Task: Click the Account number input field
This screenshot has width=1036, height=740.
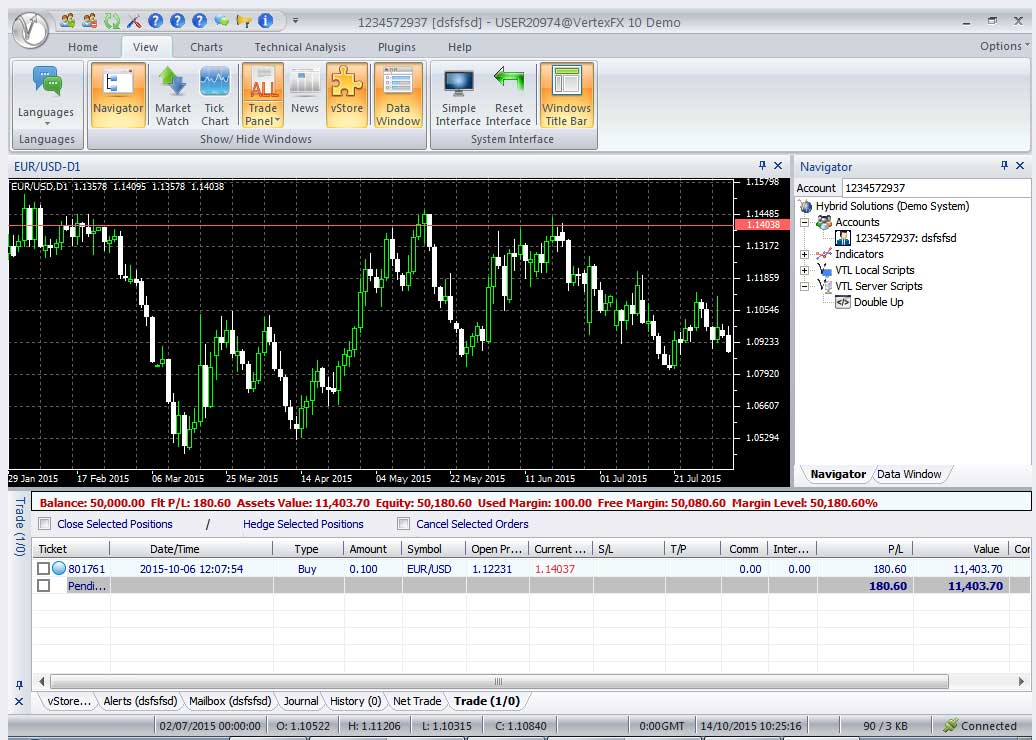Action: tap(936, 188)
